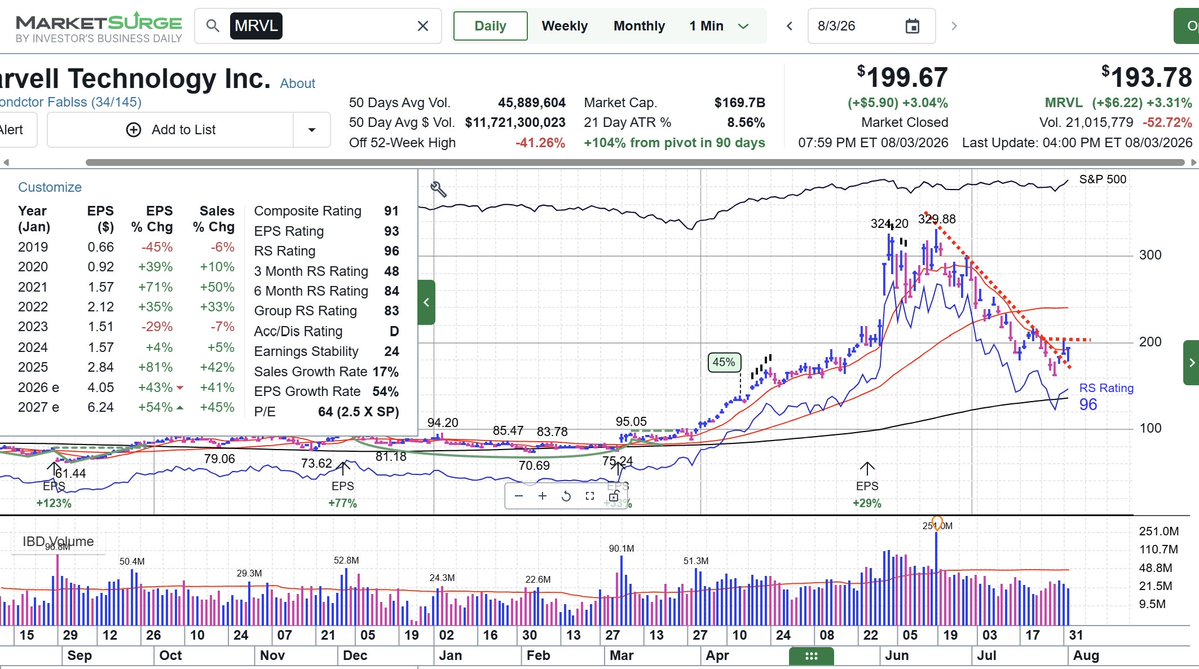Screen dimensions: 1199x669
Task: Click the EPS Growth Rate 54% row
Action: [327, 391]
